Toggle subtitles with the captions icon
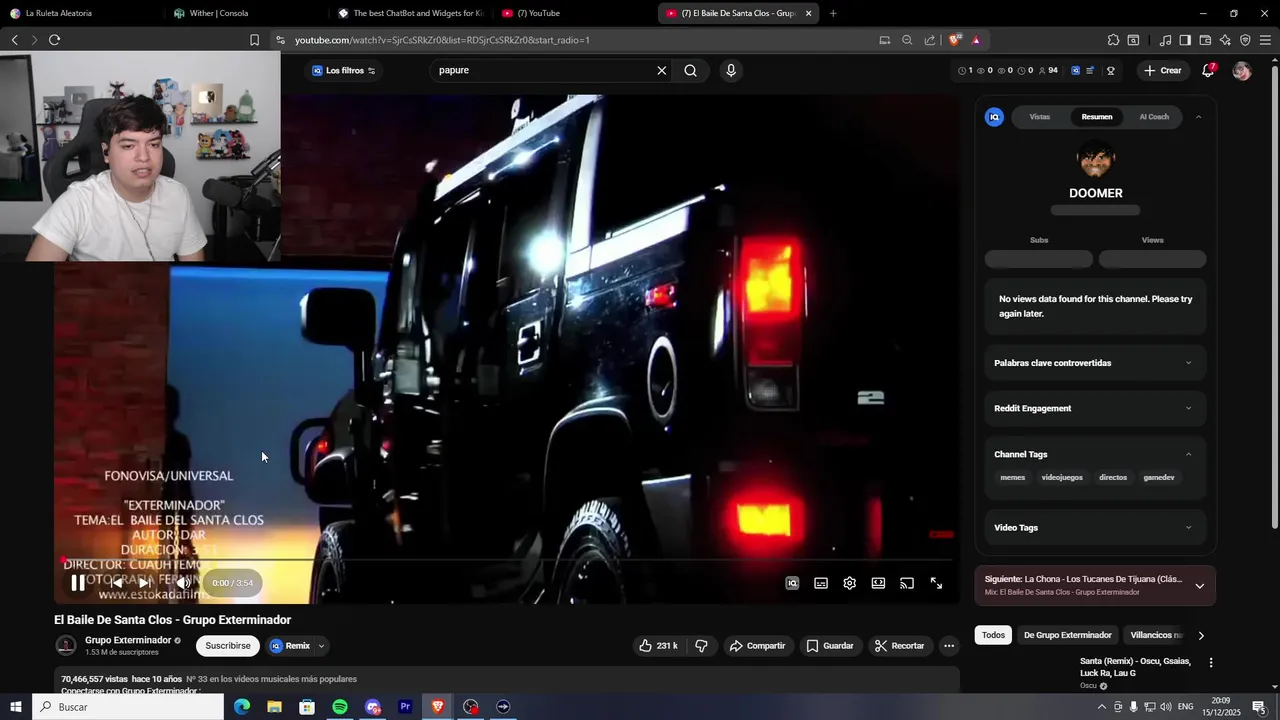1280x720 pixels. [x=821, y=583]
